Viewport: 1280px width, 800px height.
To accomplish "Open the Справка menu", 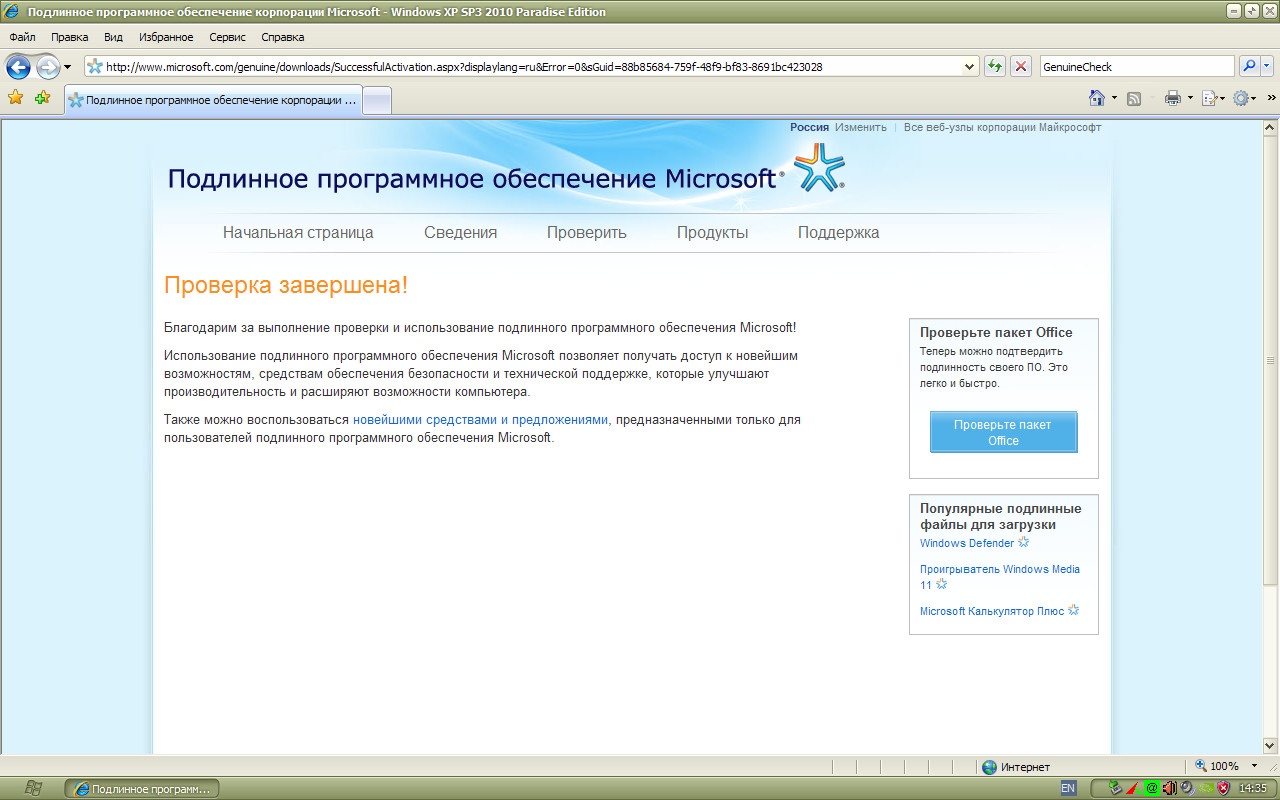I will (283, 37).
